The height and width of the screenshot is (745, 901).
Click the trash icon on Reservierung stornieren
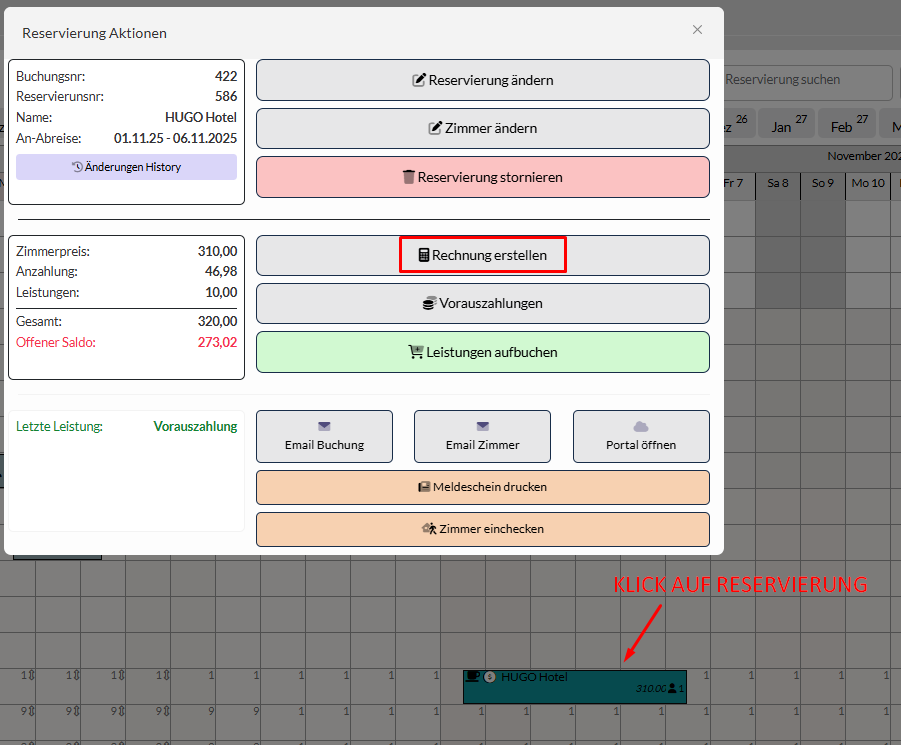click(x=409, y=177)
